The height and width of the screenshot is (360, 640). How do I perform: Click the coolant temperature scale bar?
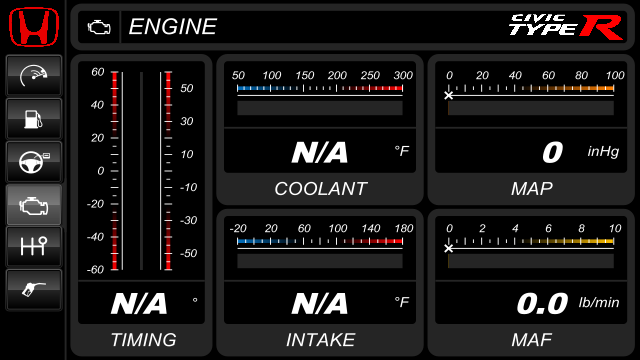pos(320,89)
